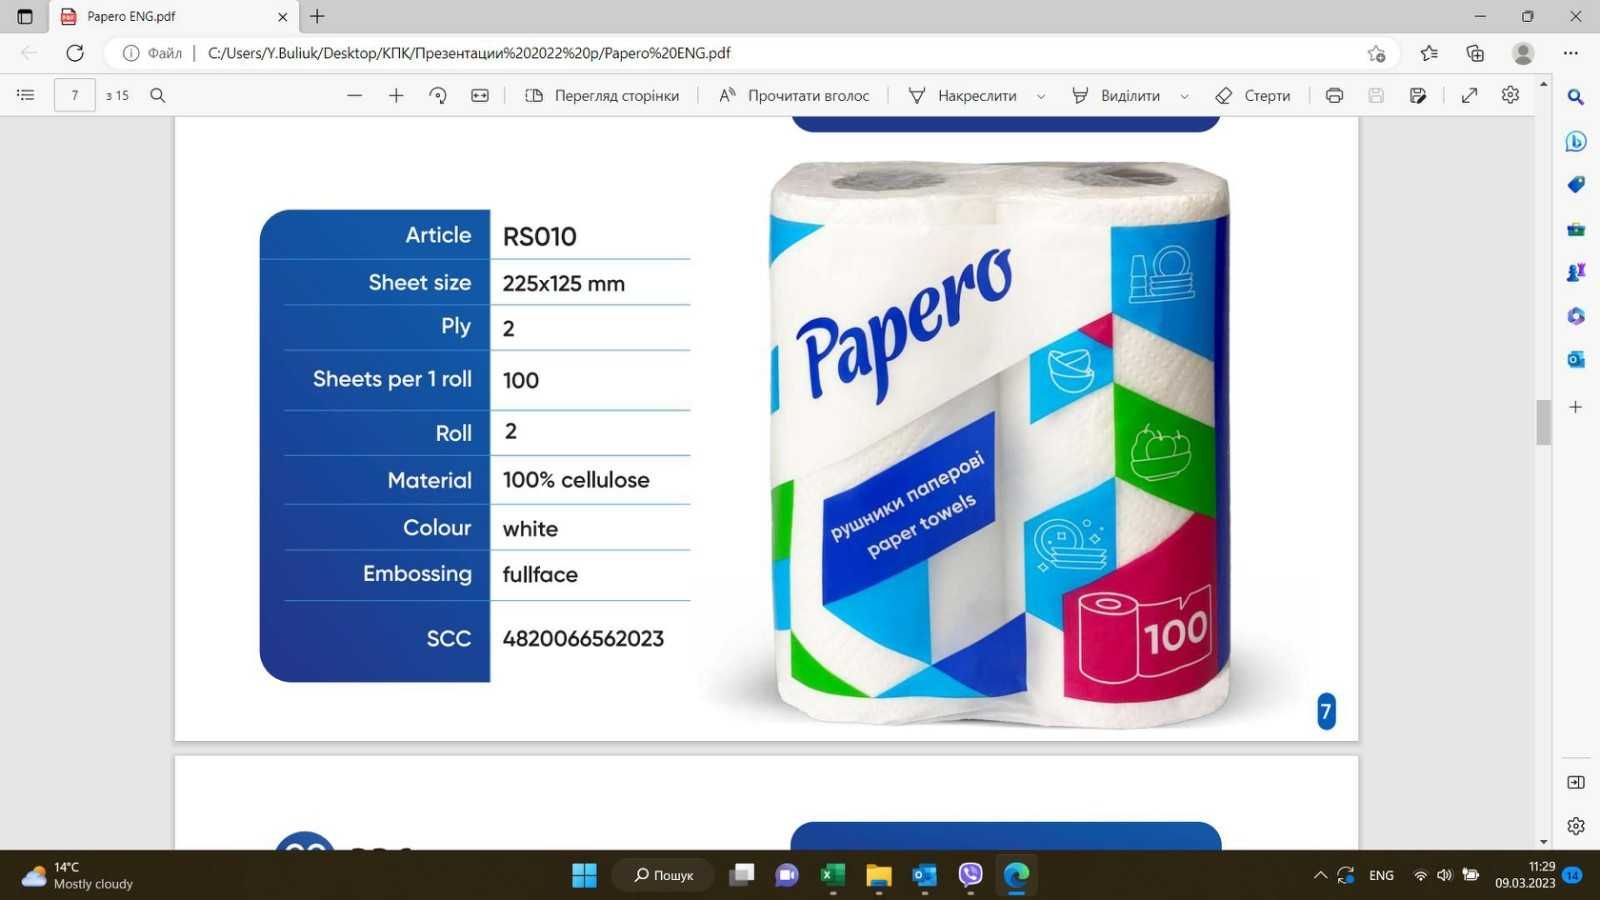The image size is (1600, 900).
Task: Go back in browser history
Action: click(29, 53)
